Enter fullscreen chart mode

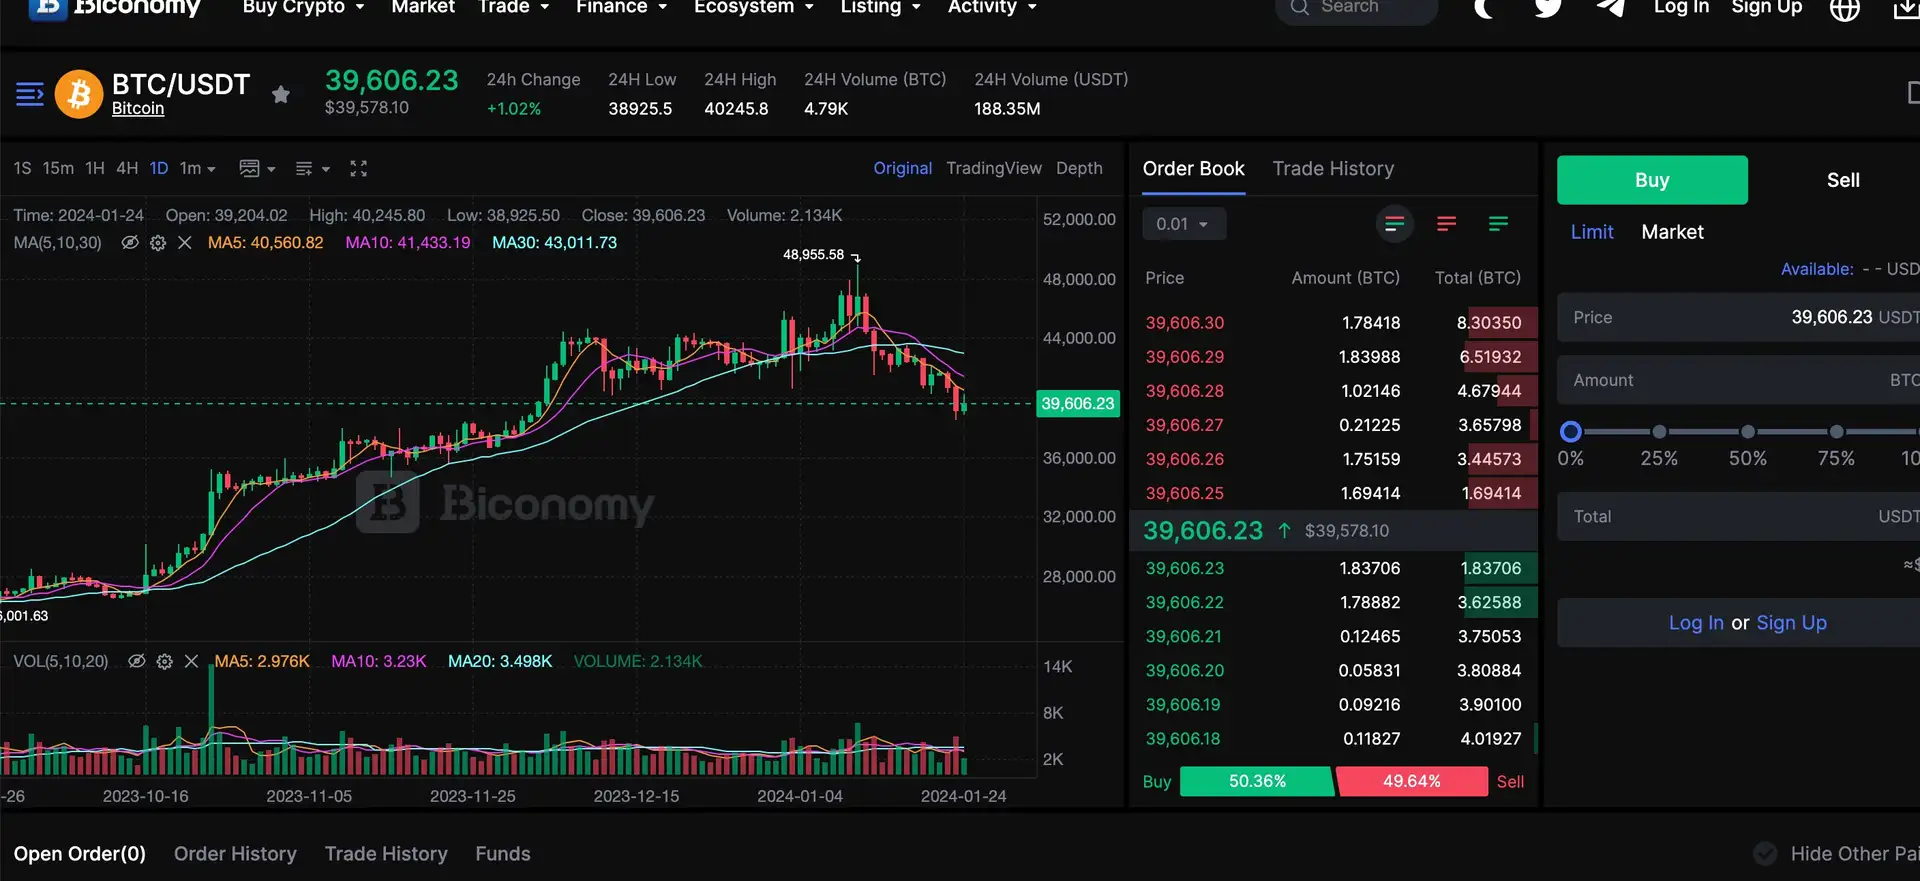pos(358,169)
